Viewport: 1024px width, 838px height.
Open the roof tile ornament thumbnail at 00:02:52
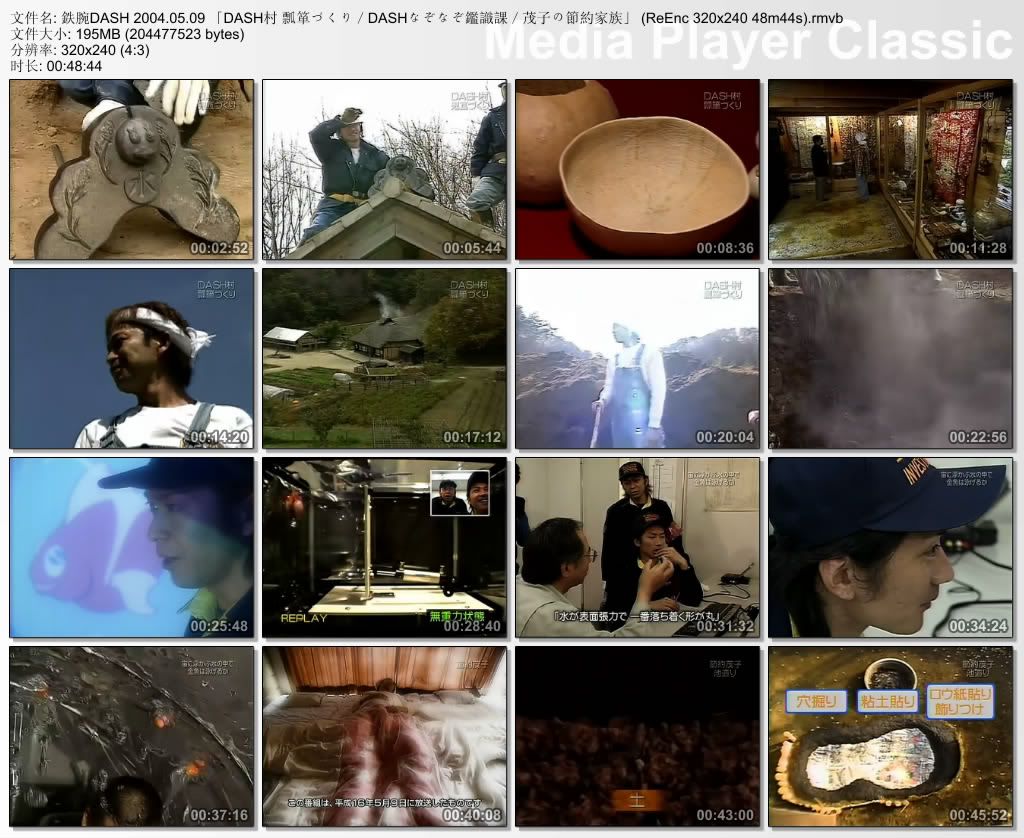(132, 170)
